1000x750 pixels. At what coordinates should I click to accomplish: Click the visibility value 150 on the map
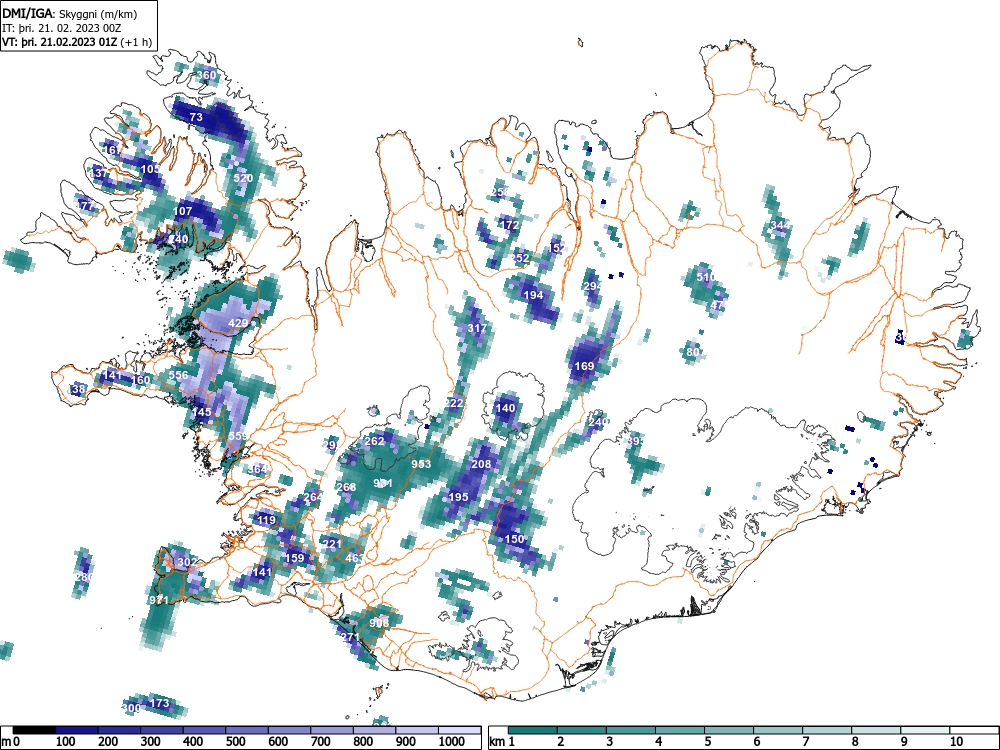point(514,539)
